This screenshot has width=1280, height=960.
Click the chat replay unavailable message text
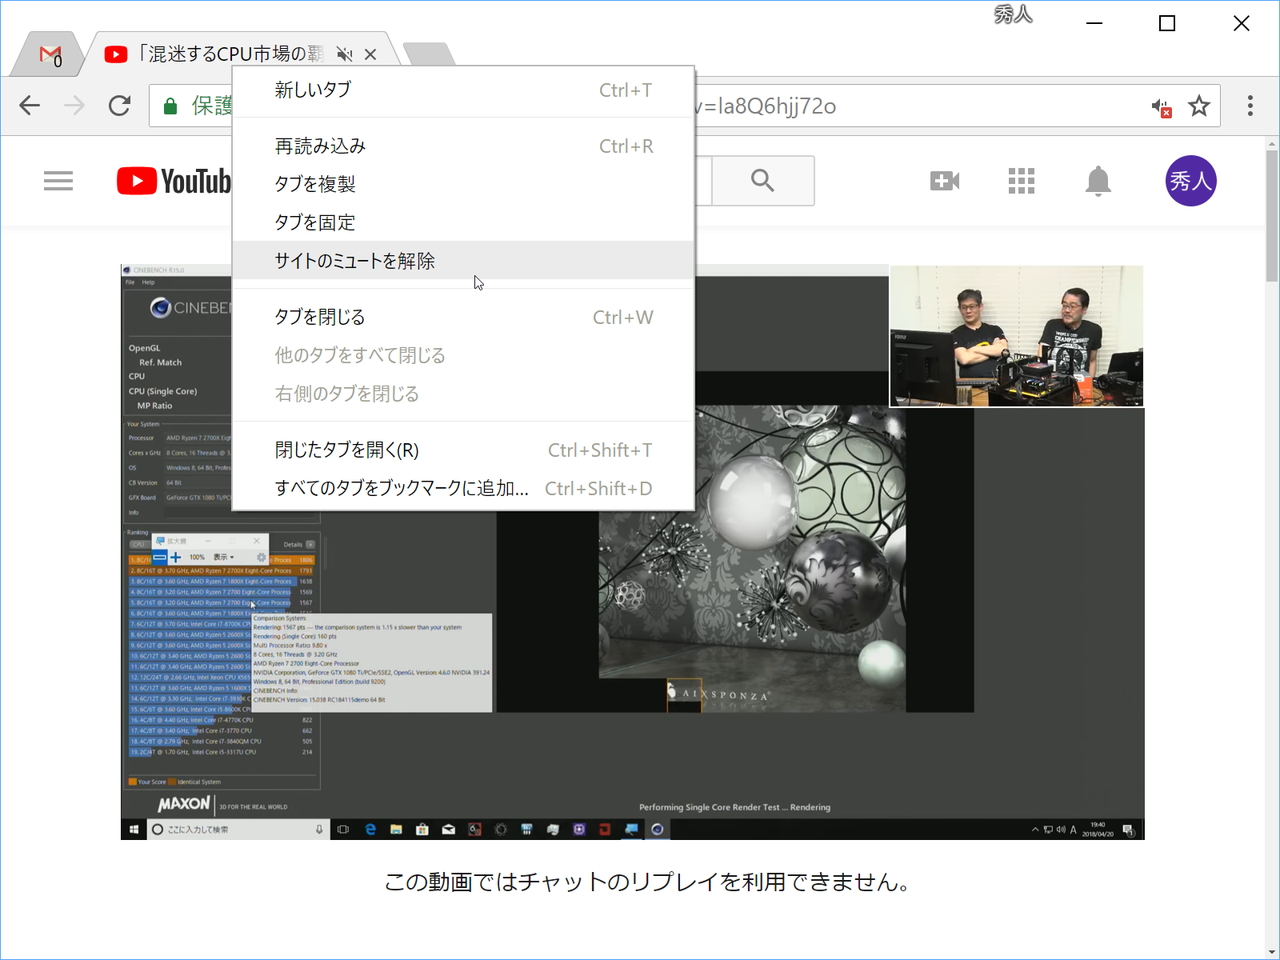coord(647,882)
